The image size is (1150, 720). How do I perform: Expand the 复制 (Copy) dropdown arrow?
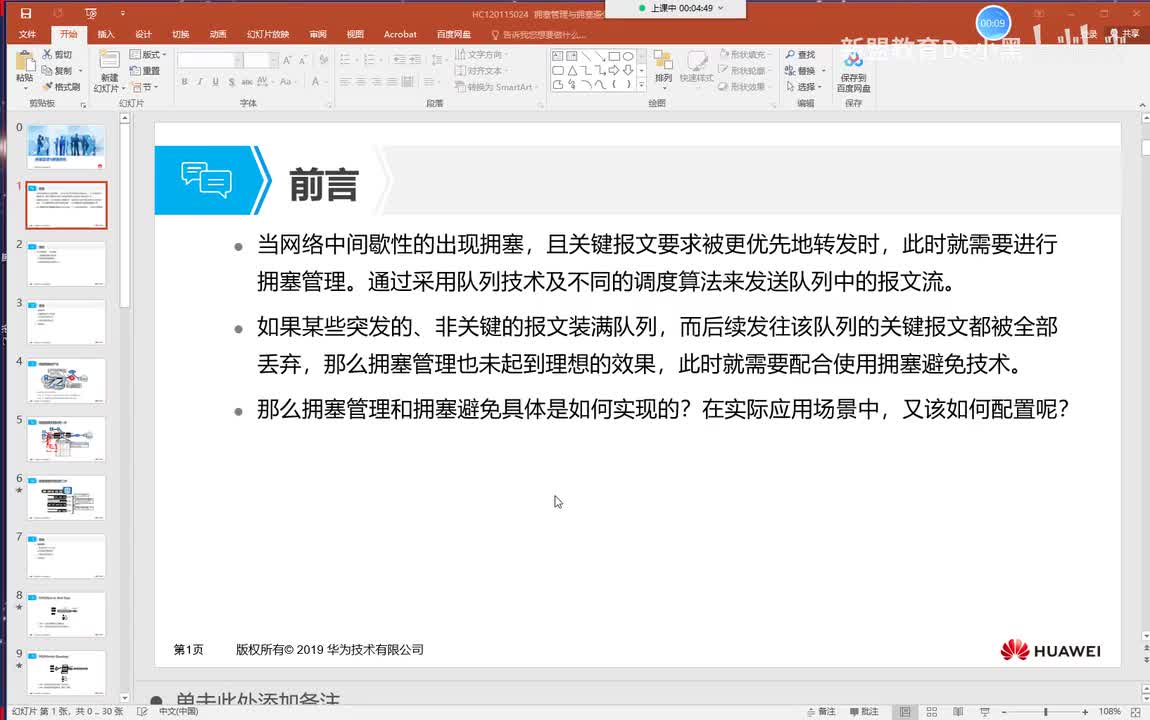pyautogui.click(x=80, y=70)
